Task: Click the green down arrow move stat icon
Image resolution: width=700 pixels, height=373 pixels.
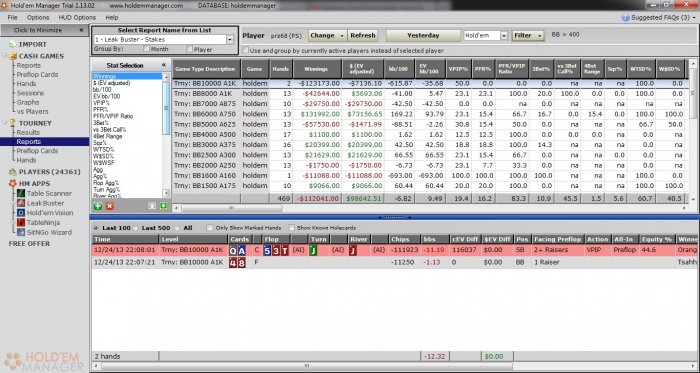Action: click(x=163, y=206)
